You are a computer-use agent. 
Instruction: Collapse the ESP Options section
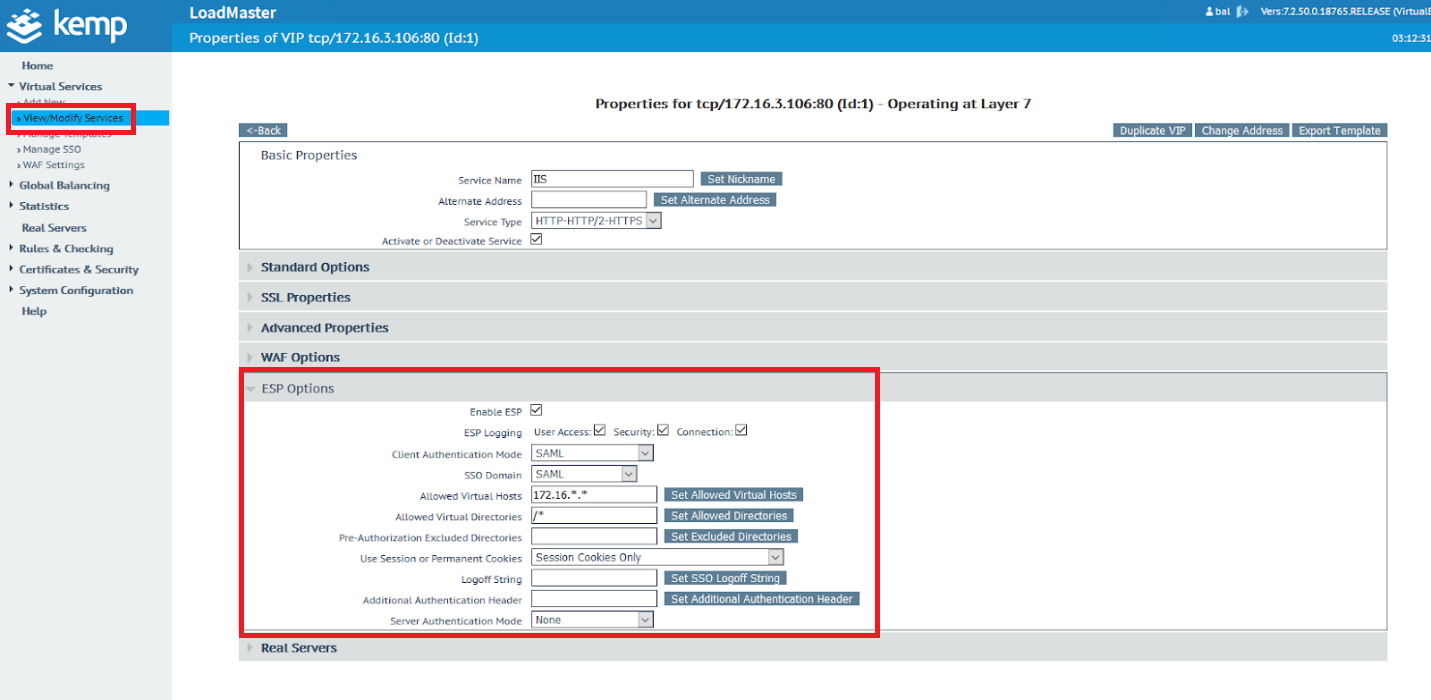pyautogui.click(x=297, y=388)
